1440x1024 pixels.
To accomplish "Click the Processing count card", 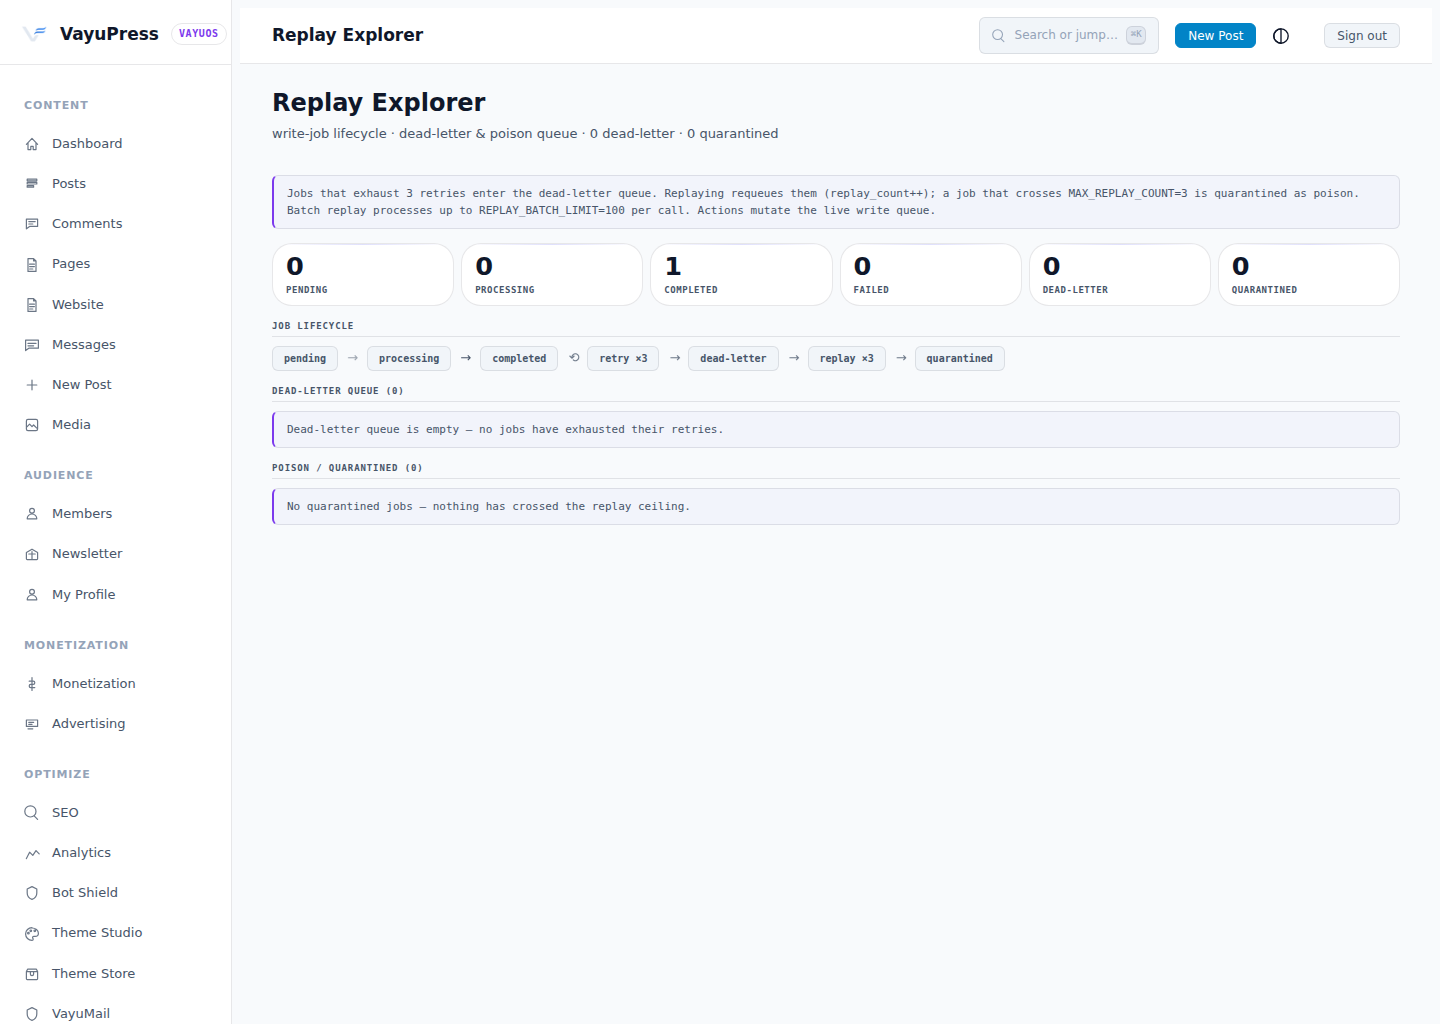I will (x=552, y=275).
